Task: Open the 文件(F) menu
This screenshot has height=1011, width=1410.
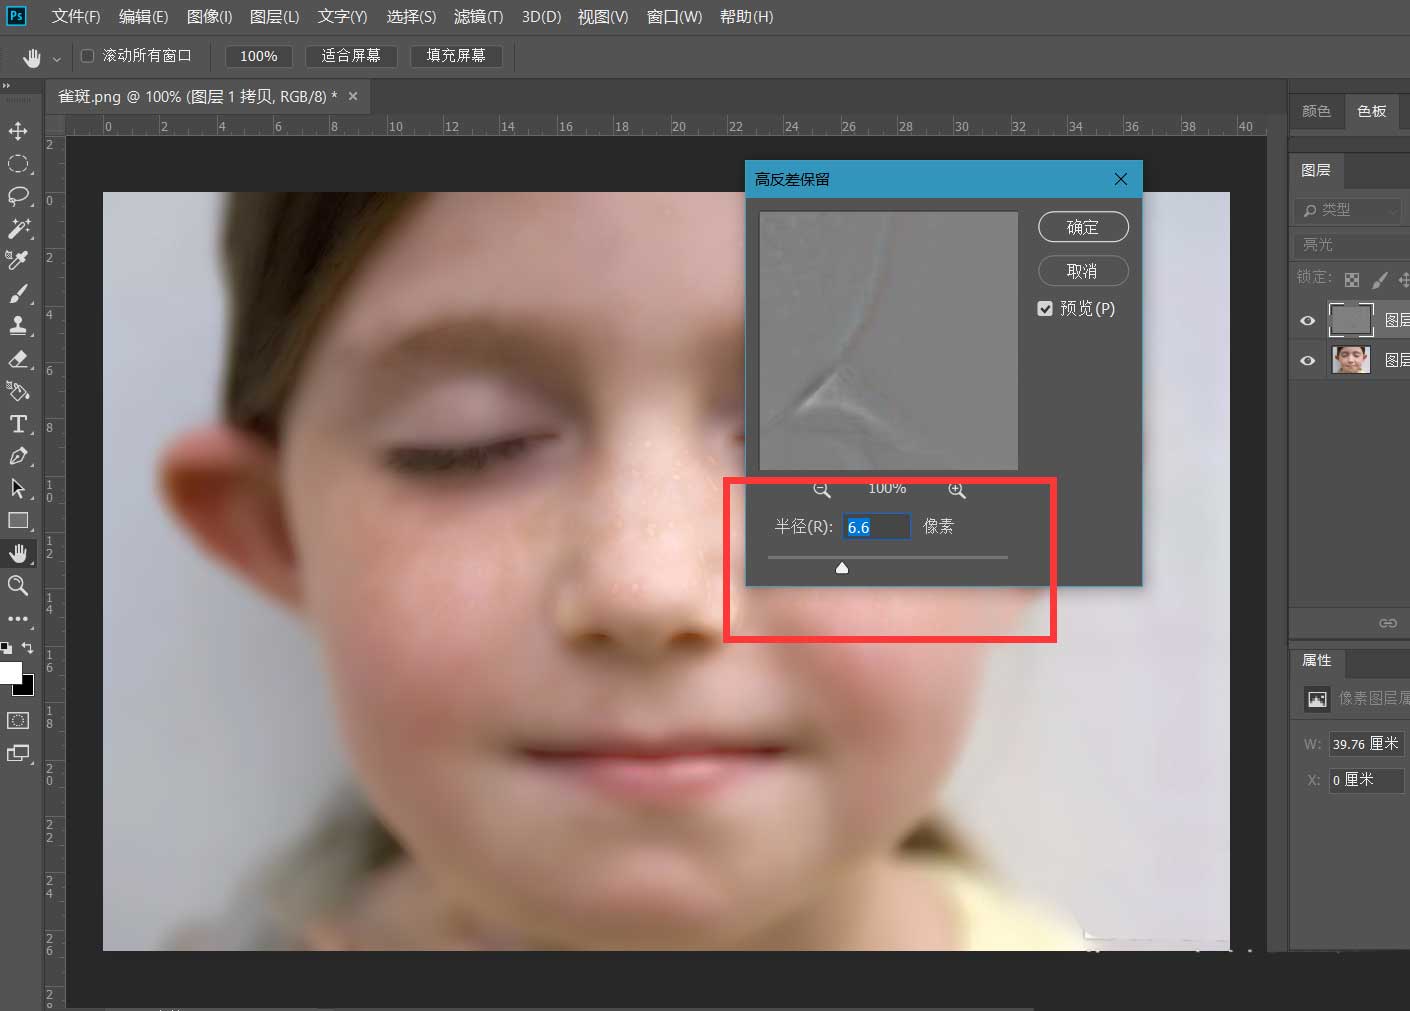Action: [x=76, y=17]
